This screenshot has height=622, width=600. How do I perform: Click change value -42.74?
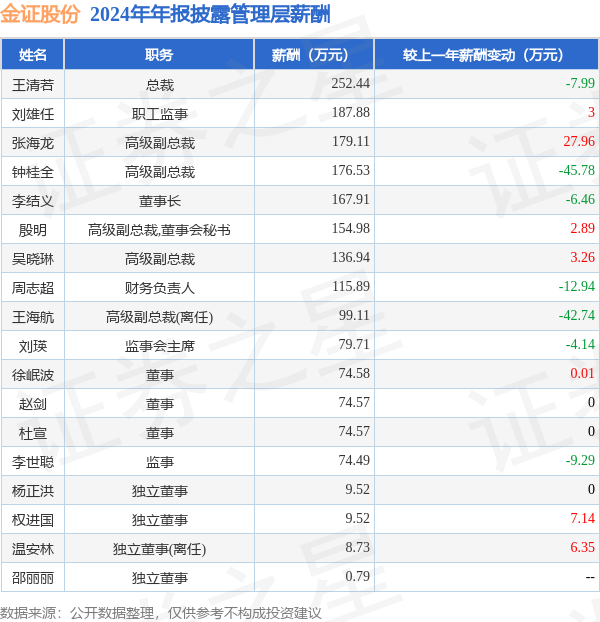[x=577, y=315]
